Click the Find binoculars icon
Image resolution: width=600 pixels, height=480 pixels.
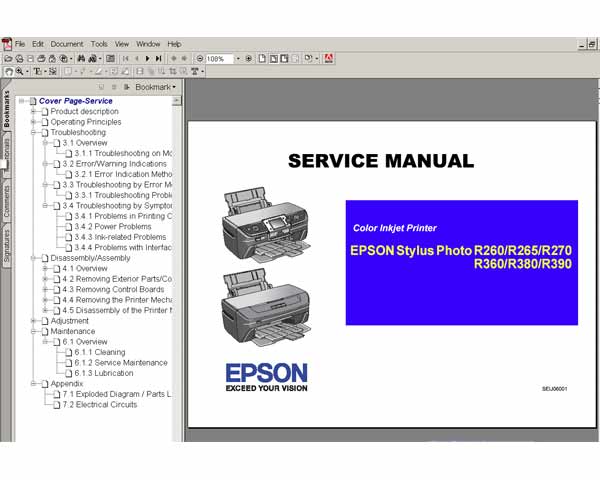(81, 59)
